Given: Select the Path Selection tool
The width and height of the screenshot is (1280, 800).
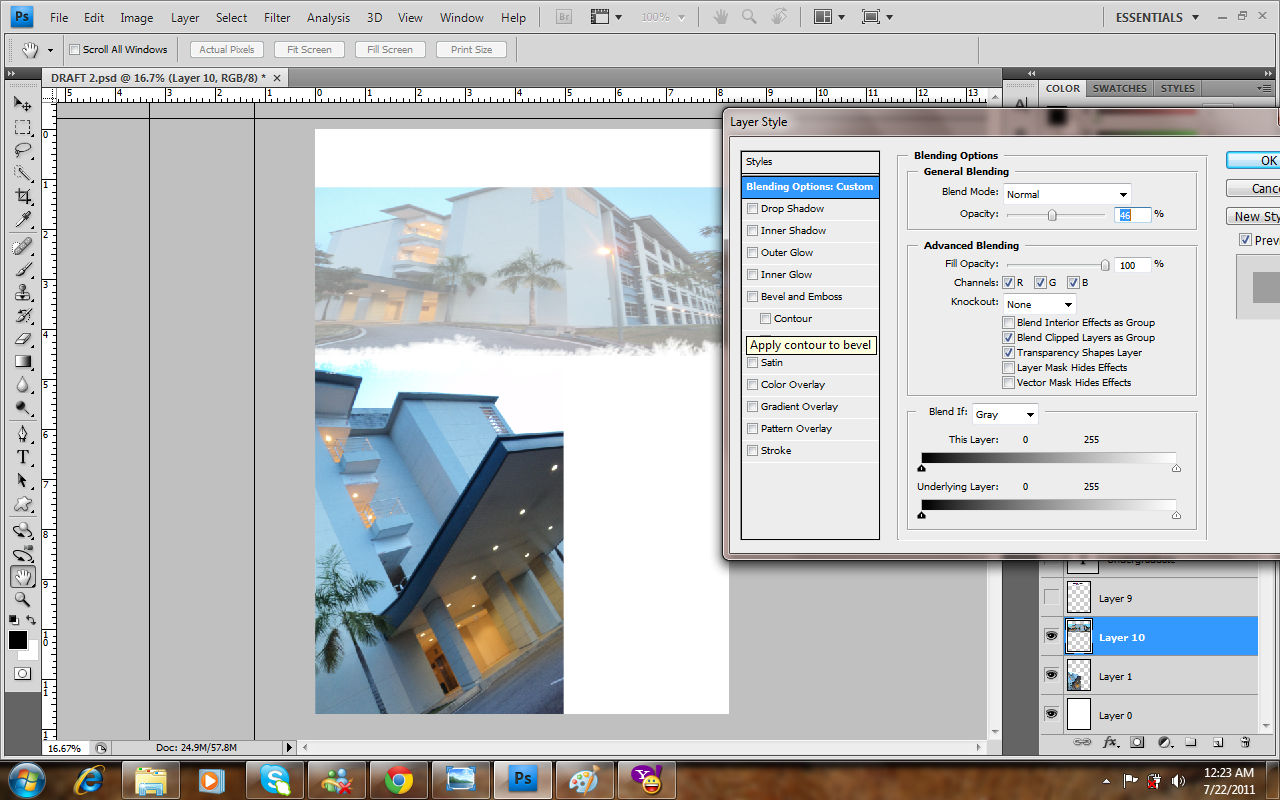Looking at the screenshot, I should pyautogui.click(x=22, y=481).
